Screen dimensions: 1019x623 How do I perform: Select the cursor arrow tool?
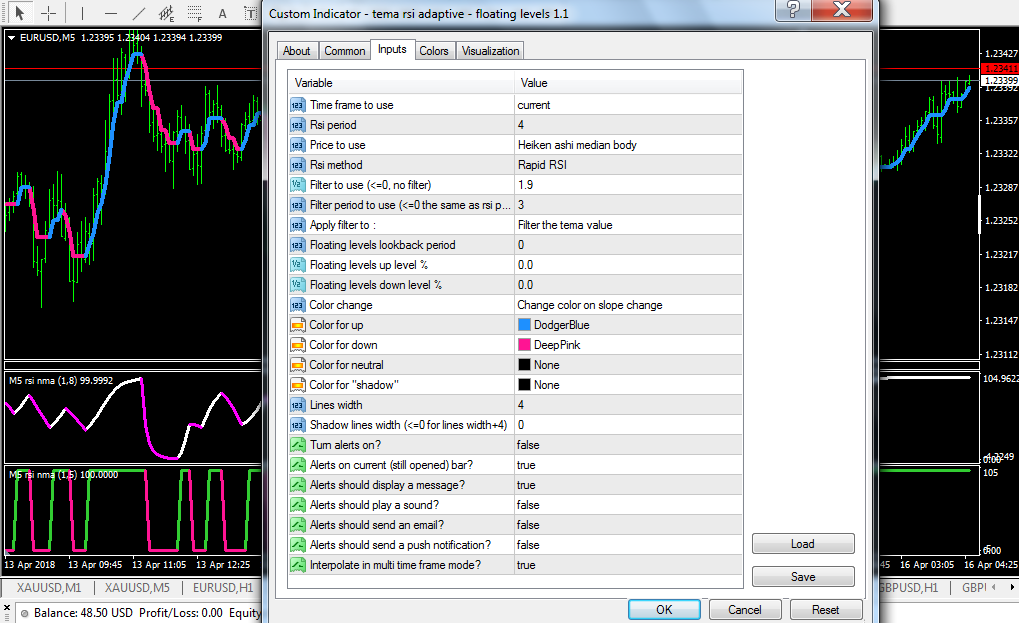tap(20, 13)
